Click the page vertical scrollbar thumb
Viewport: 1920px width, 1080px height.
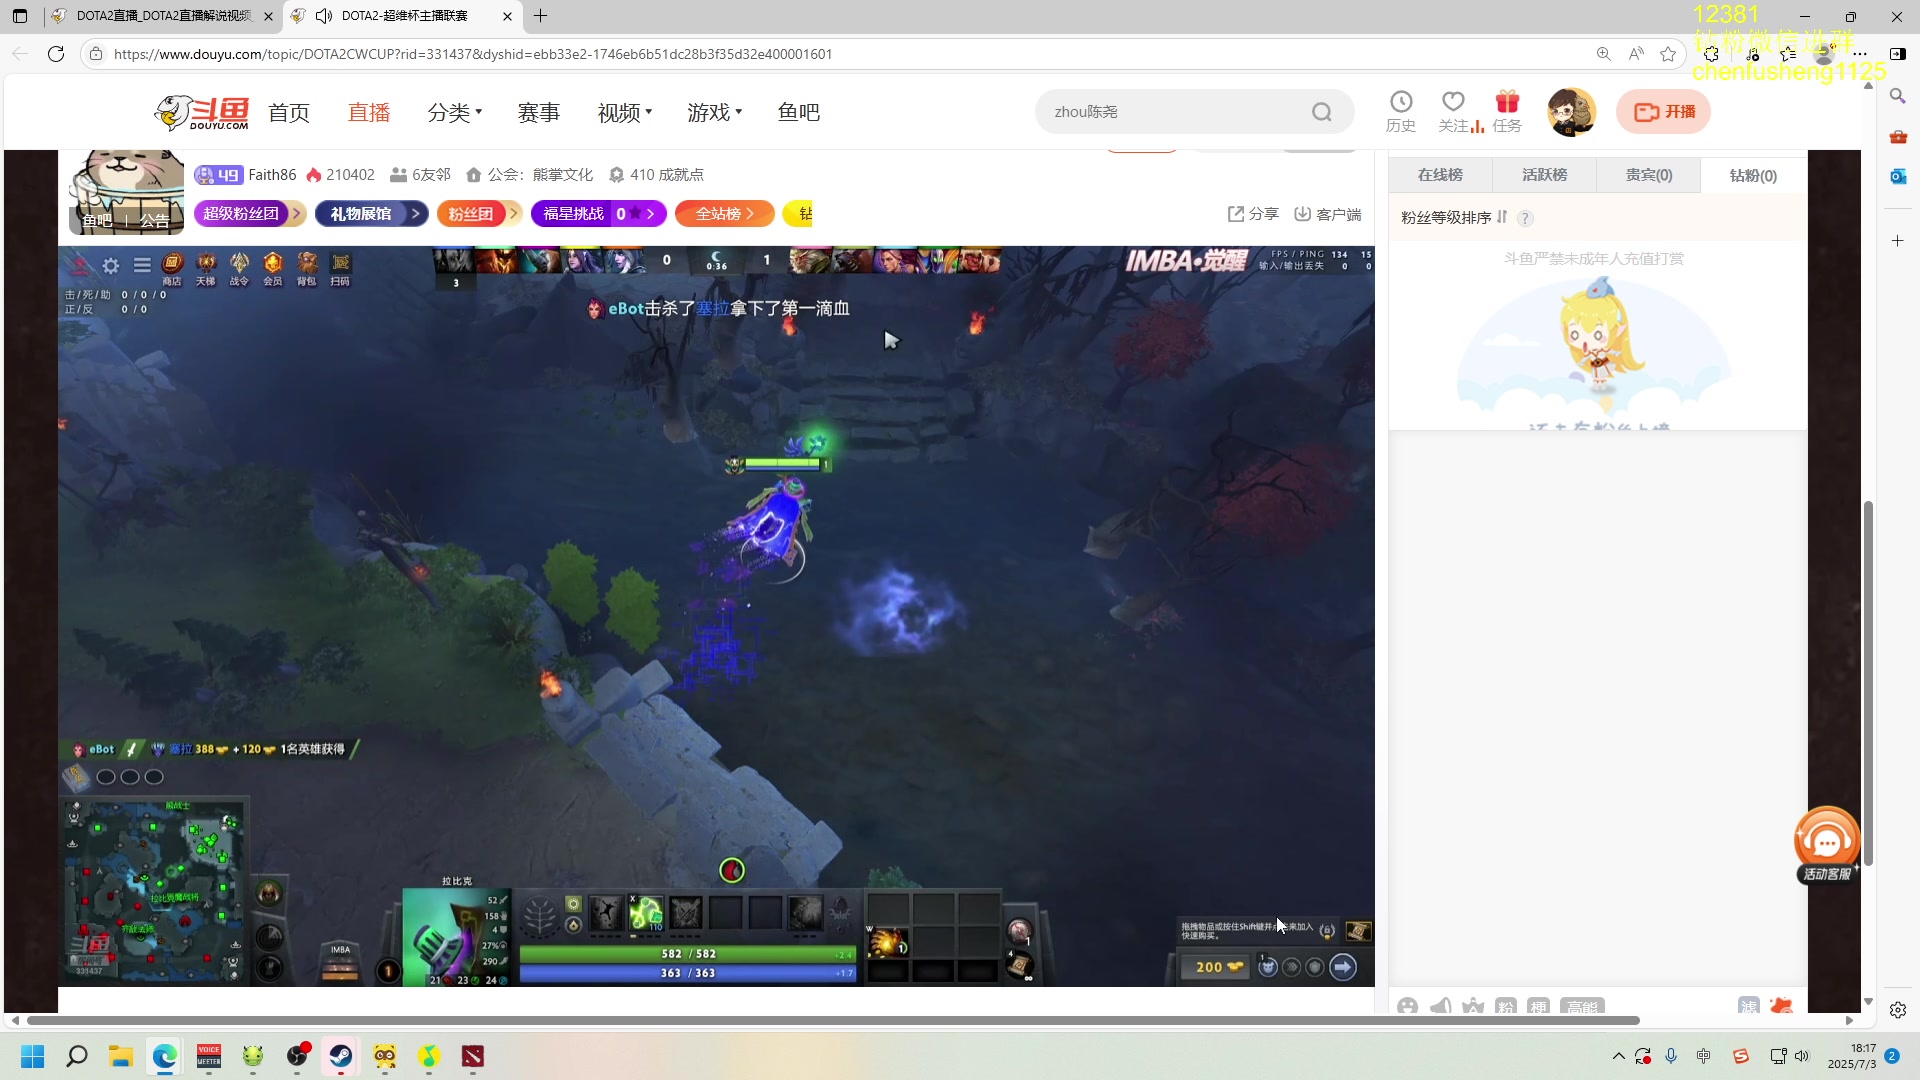(1867, 682)
